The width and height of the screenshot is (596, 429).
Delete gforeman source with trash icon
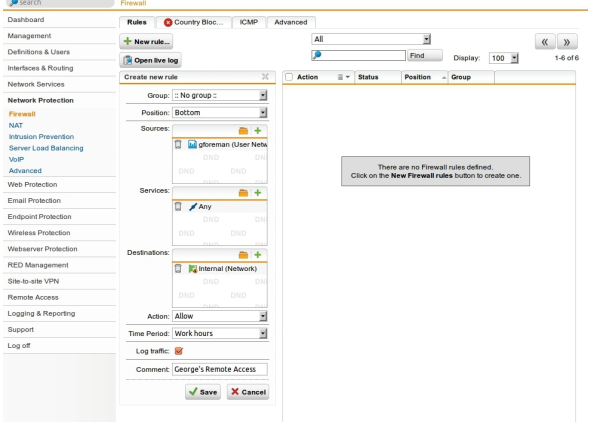click(x=178, y=144)
